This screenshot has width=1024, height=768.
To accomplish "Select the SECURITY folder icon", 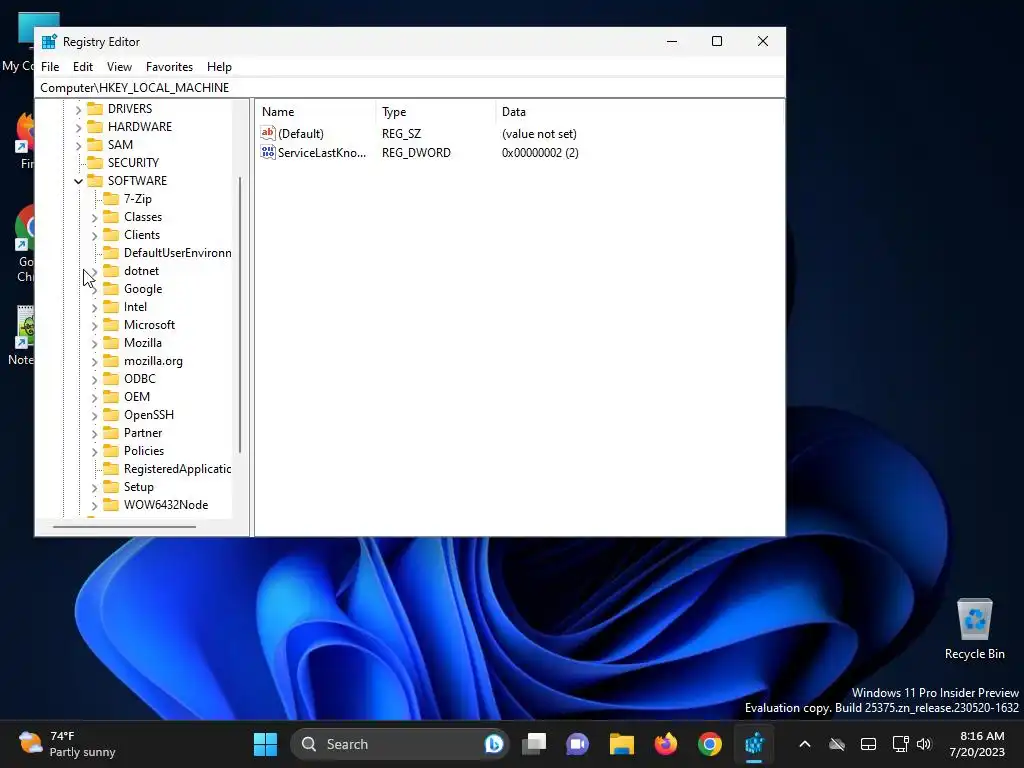I will tap(95, 163).
